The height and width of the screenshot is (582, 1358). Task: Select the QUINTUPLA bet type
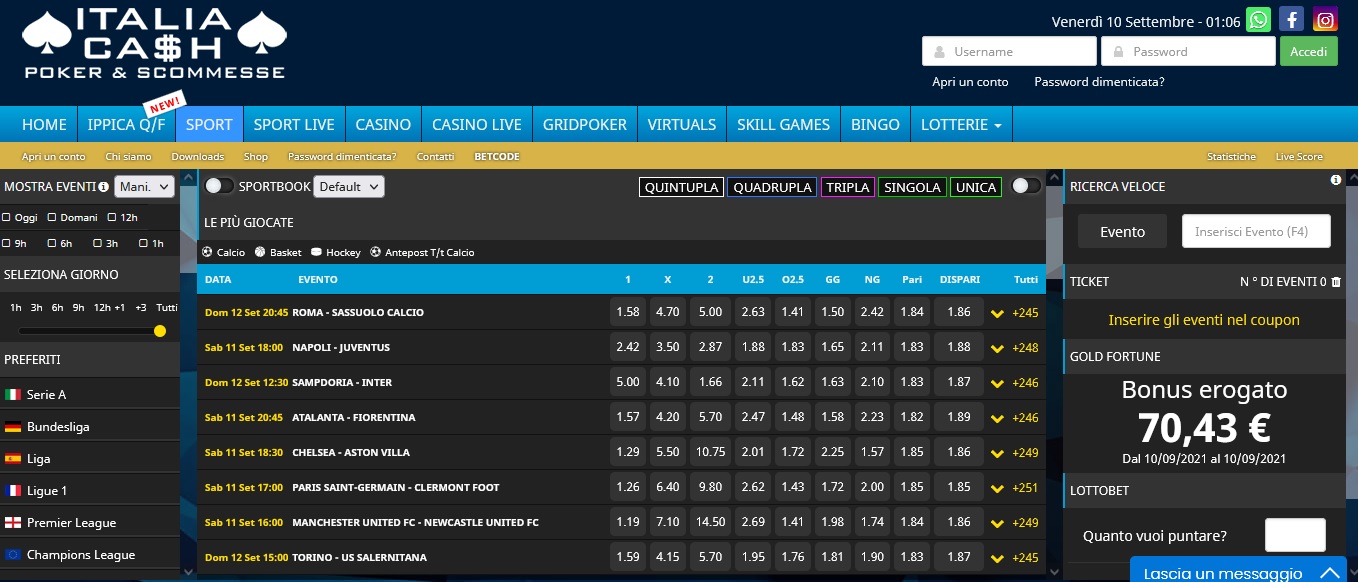tap(681, 187)
